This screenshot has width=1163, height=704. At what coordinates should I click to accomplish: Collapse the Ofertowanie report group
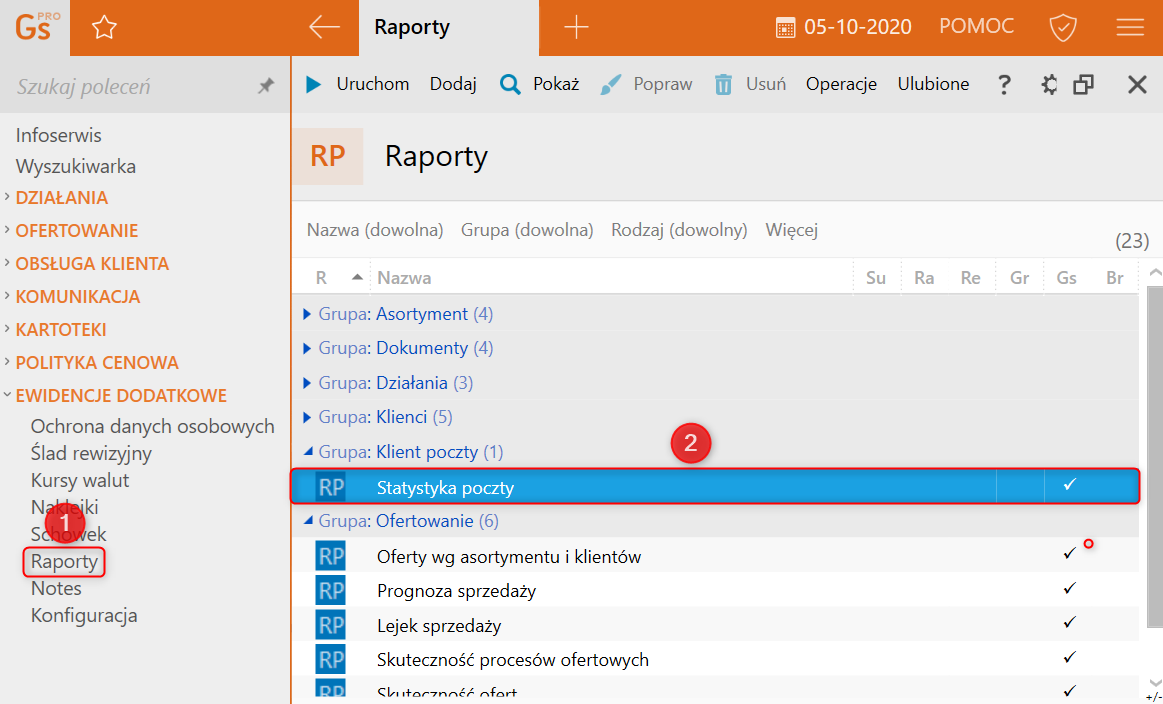click(308, 520)
